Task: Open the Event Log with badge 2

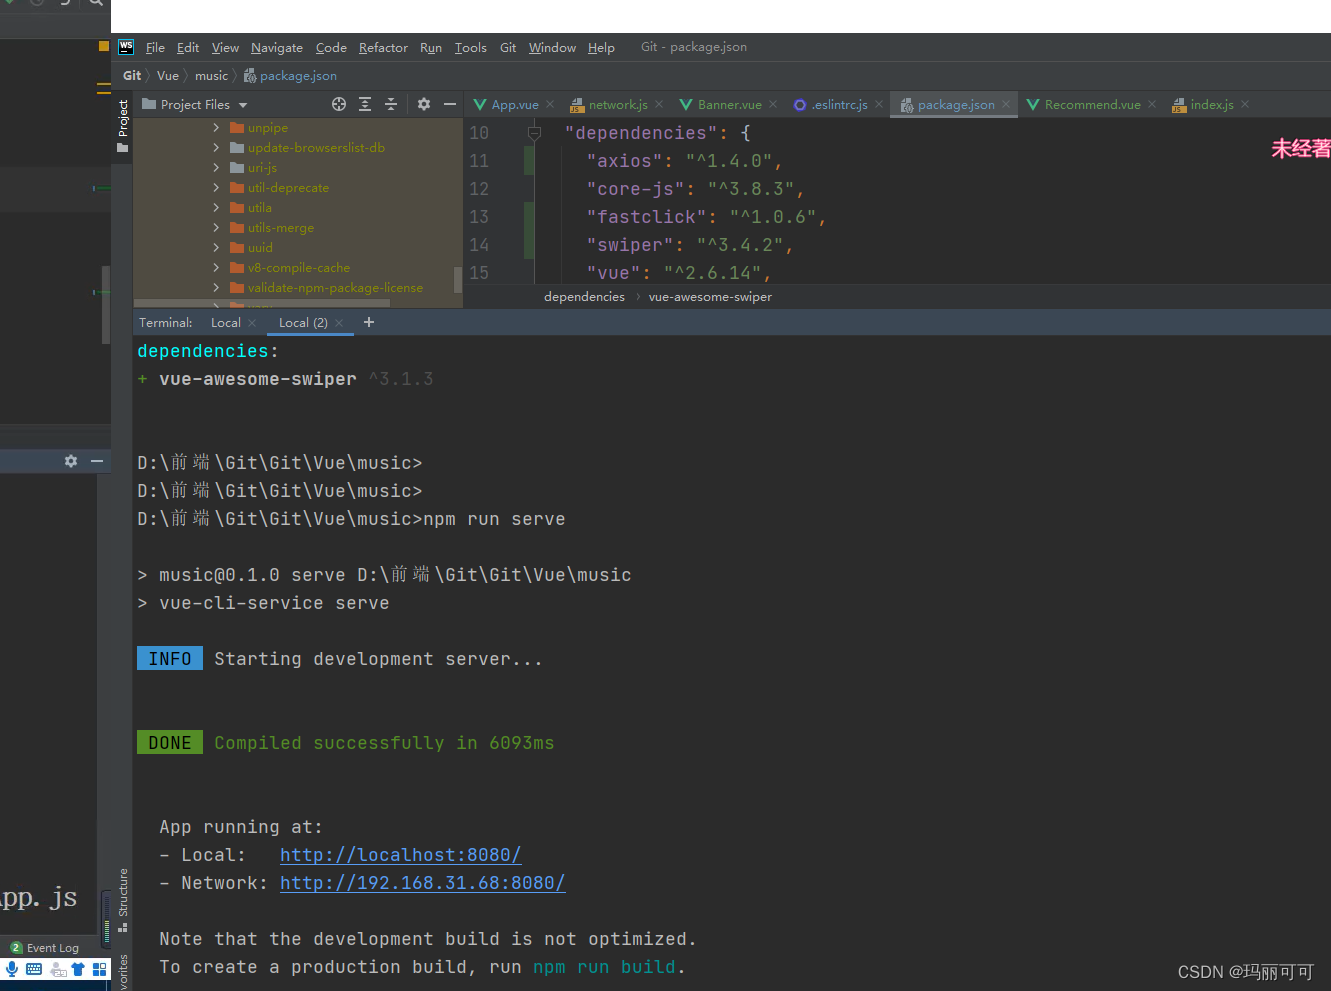Action: [x=45, y=948]
